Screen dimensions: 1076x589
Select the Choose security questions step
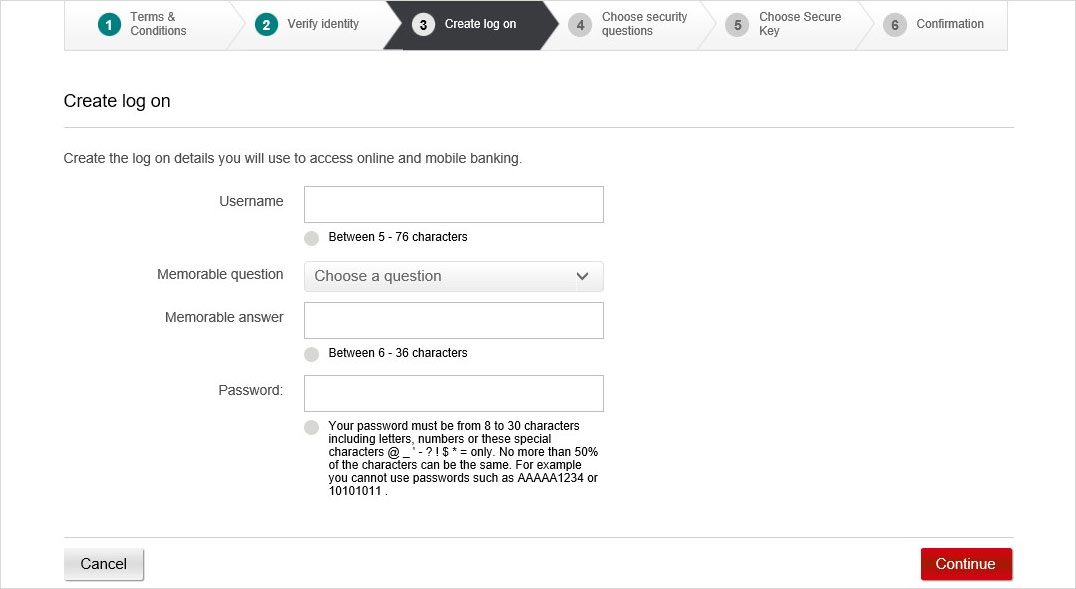pos(644,24)
